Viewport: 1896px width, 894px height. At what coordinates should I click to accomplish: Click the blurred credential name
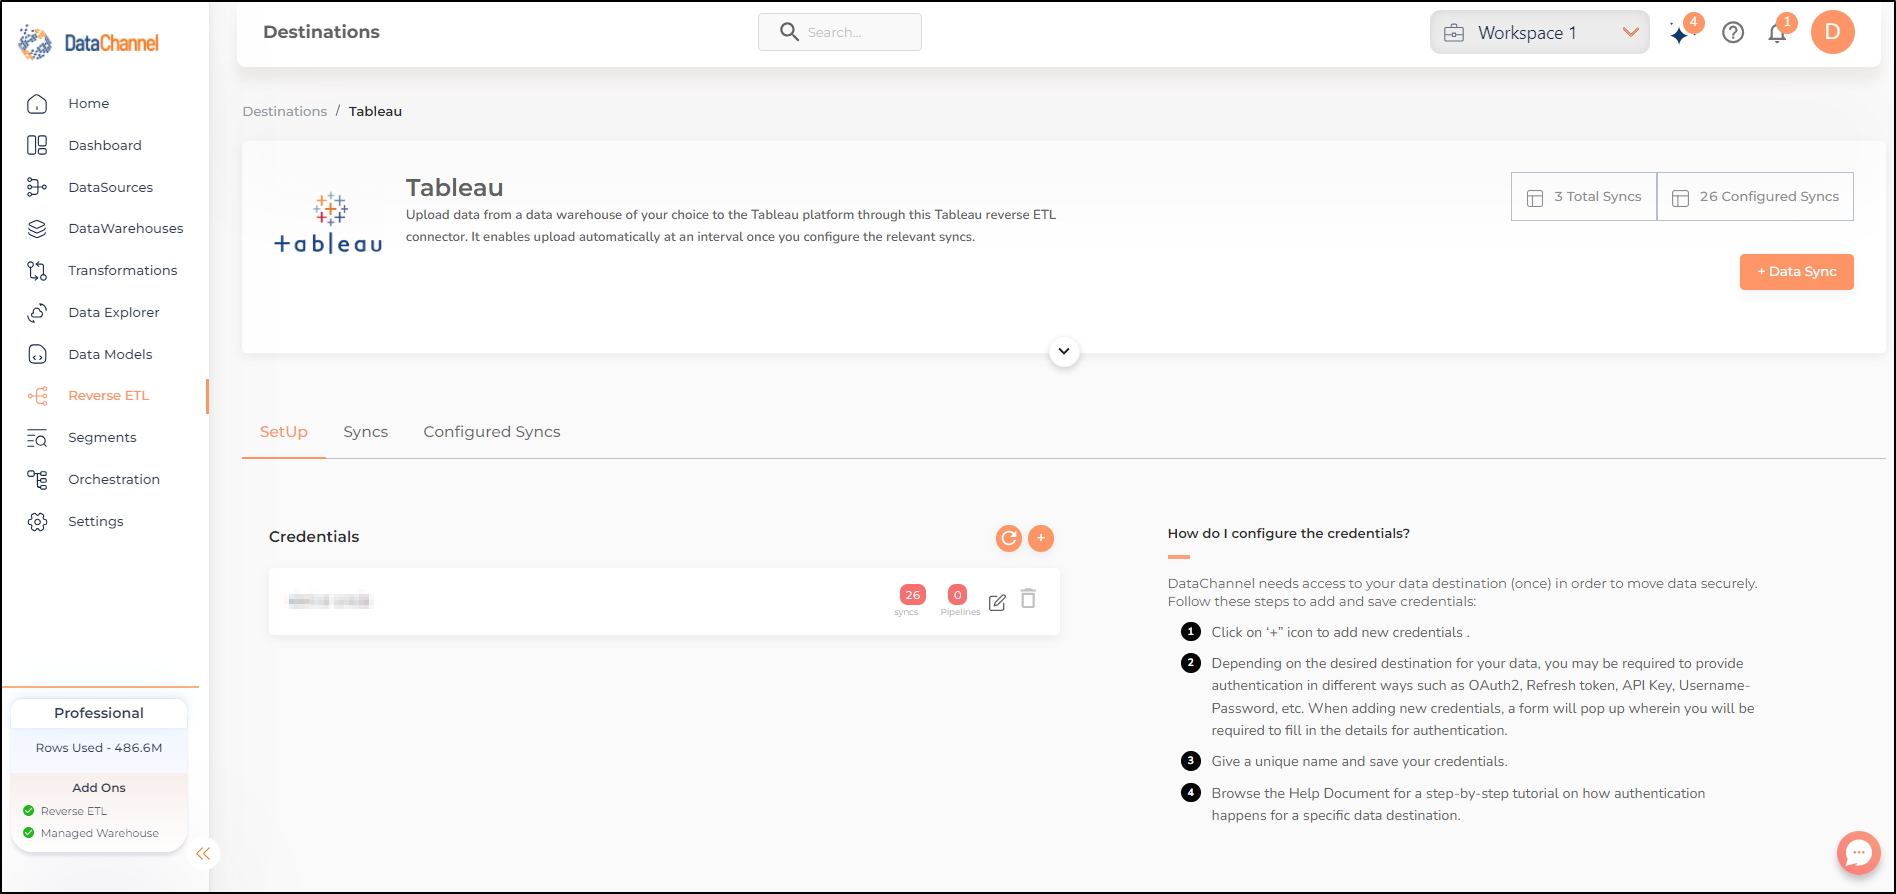(329, 601)
